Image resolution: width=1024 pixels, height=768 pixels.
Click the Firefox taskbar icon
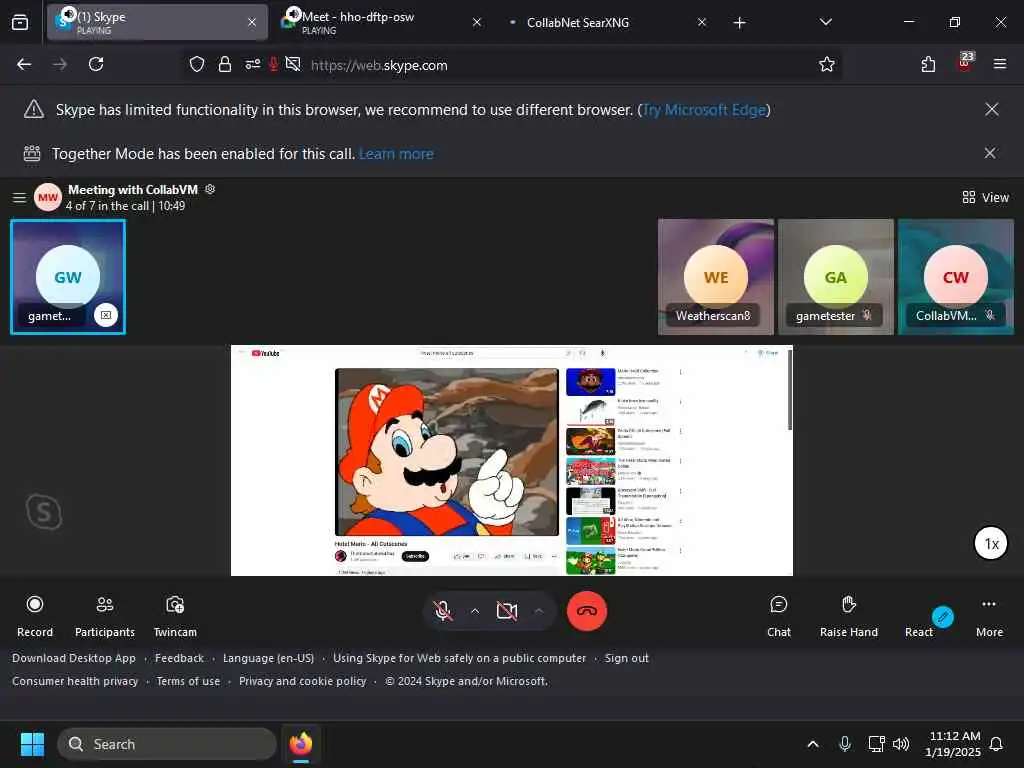(x=300, y=744)
